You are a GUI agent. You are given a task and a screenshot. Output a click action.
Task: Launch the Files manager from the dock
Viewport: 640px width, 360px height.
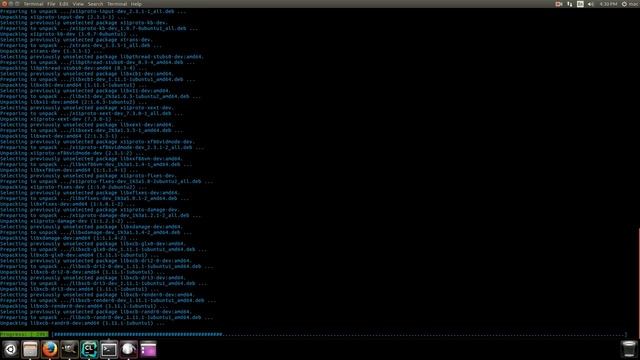(30, 349)
